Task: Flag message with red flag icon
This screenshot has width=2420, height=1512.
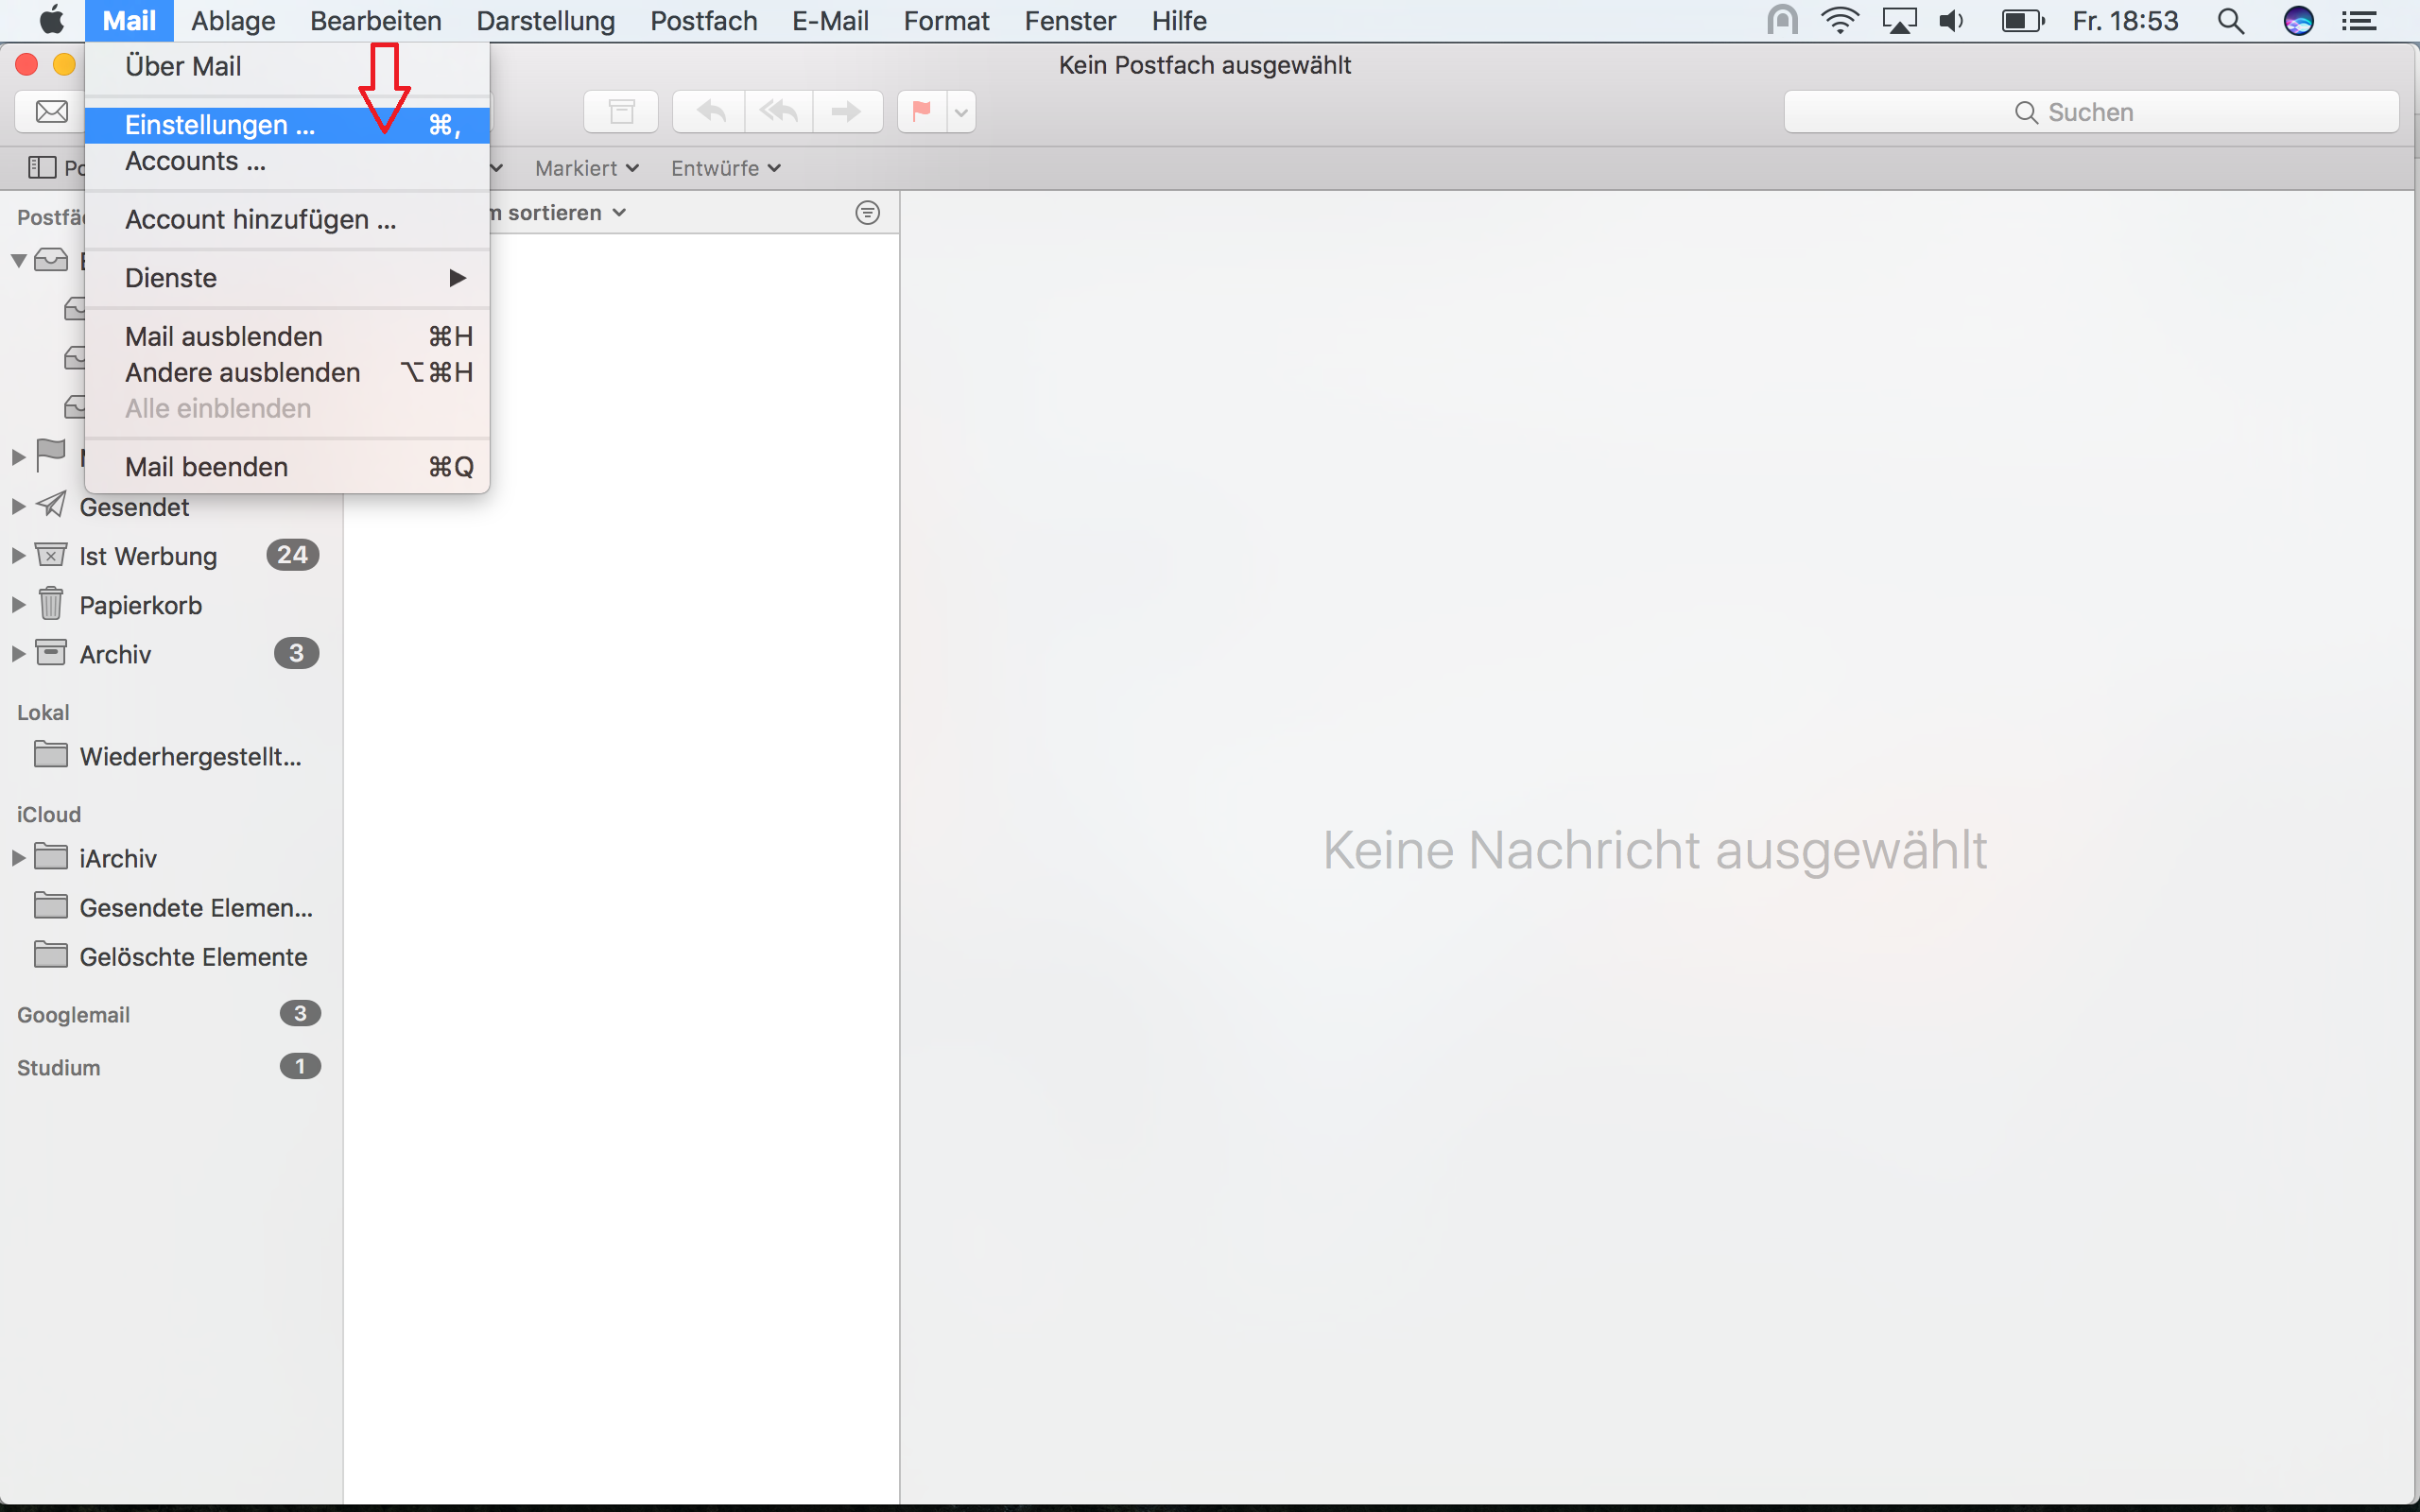Action: point(921,112)
